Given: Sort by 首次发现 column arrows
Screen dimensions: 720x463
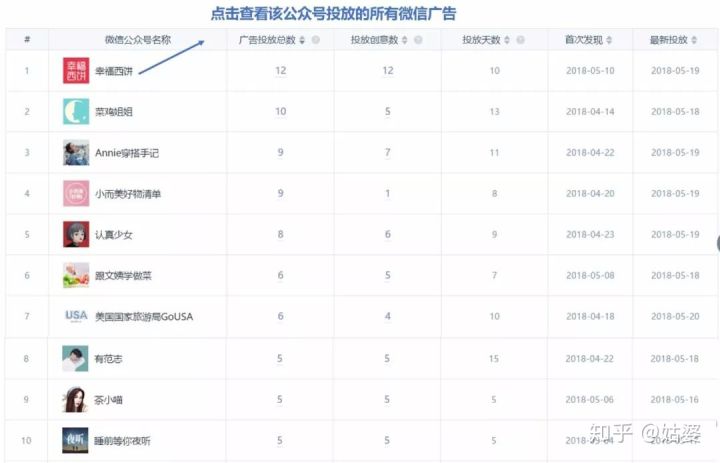Looking at the screenshot, I should point(609,40).
